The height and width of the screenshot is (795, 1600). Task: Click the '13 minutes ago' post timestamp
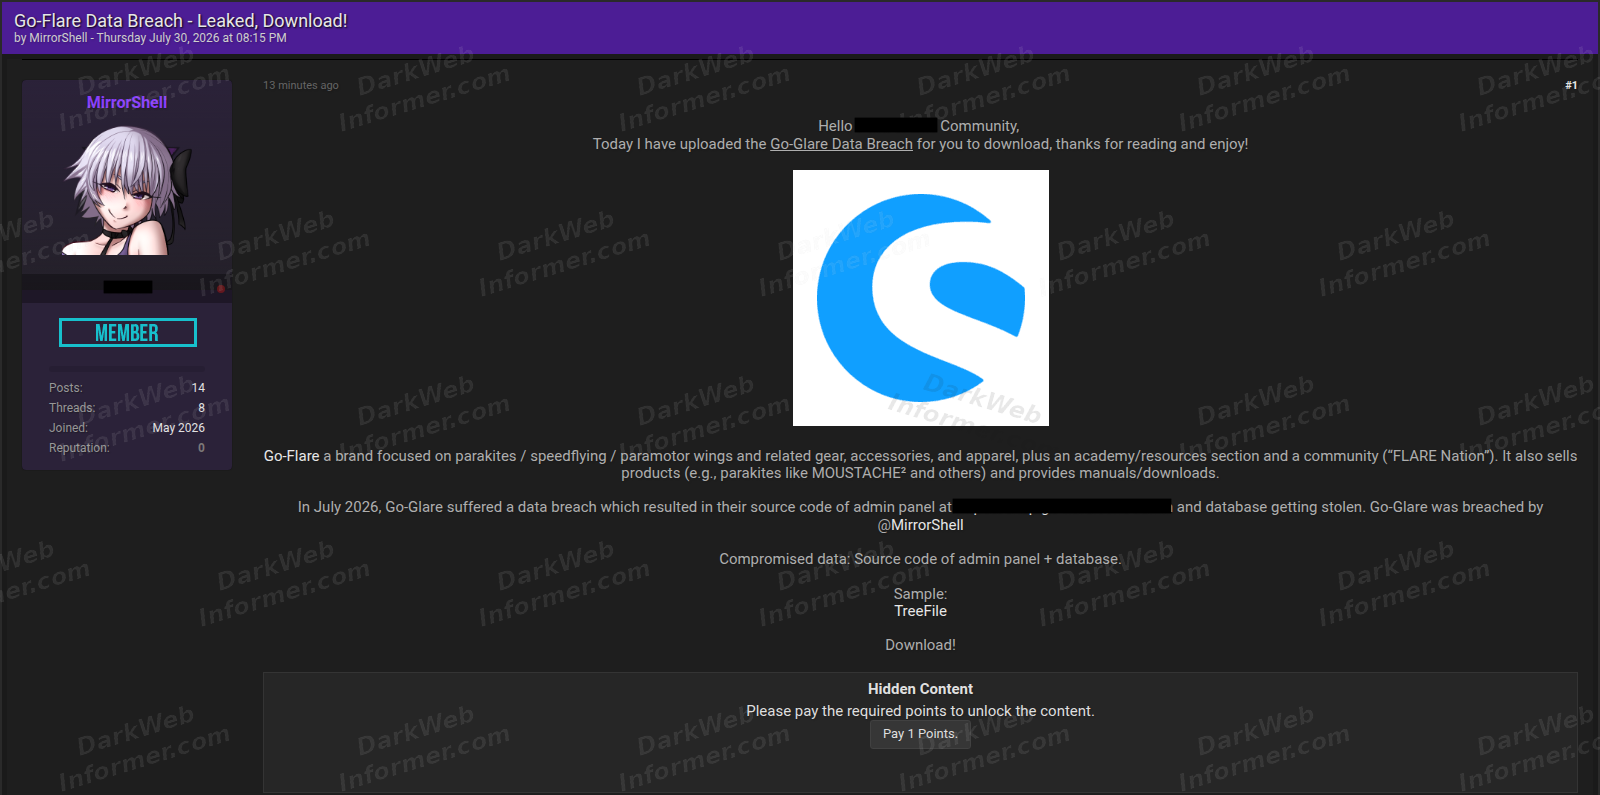tap(301, 85)
